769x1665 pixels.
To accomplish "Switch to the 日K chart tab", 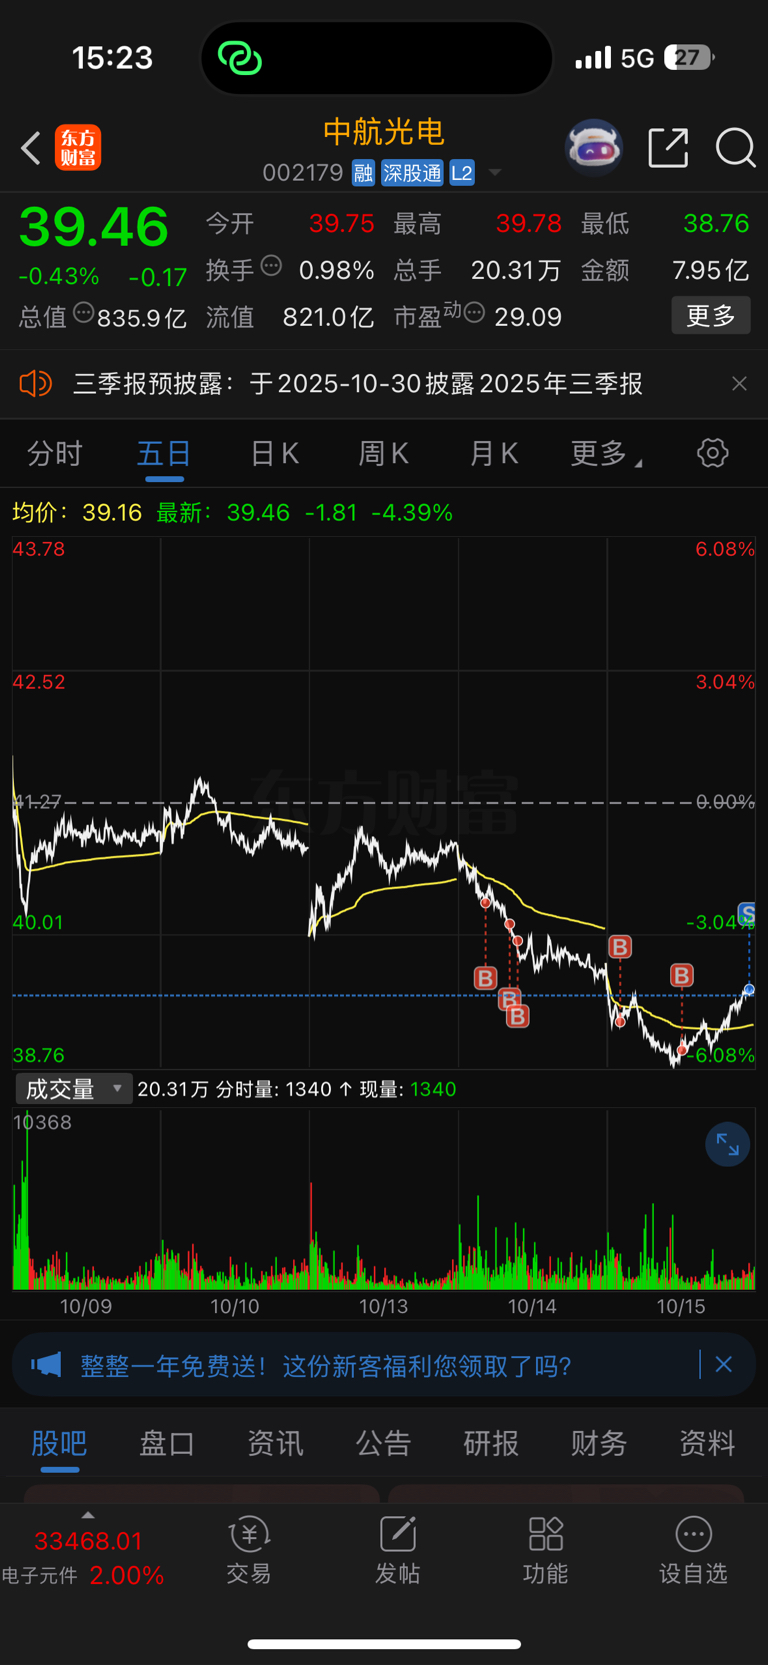I will coord(274,454).
